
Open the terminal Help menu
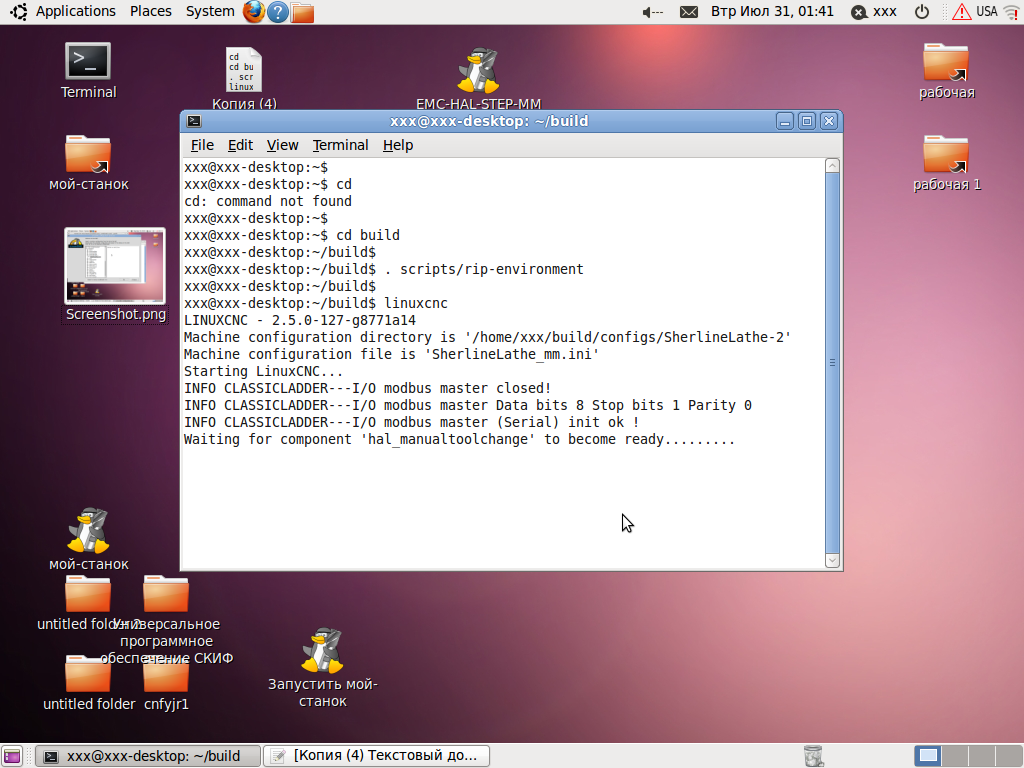(x=398, y=145)
